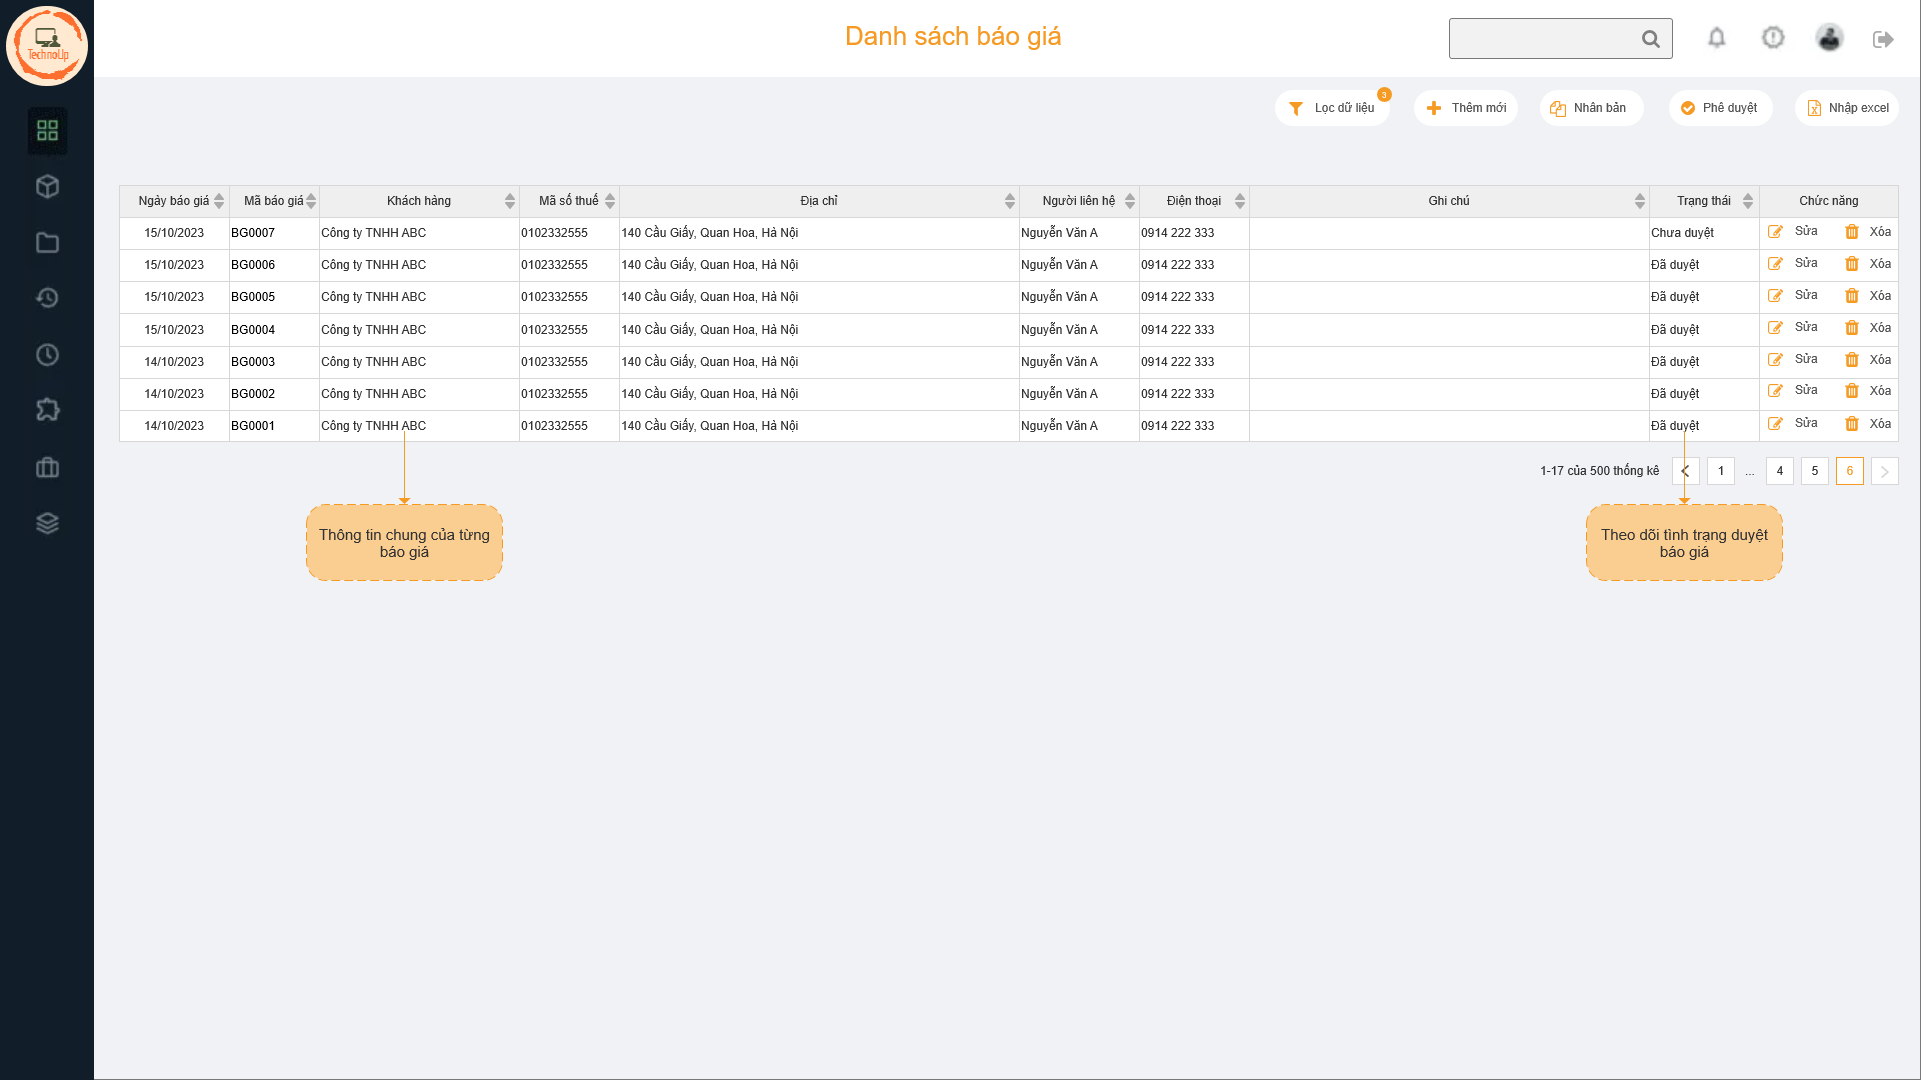Screen dimensions: 1921x1080
Task: Click the Phê duyệt button
Action: 1720,108
